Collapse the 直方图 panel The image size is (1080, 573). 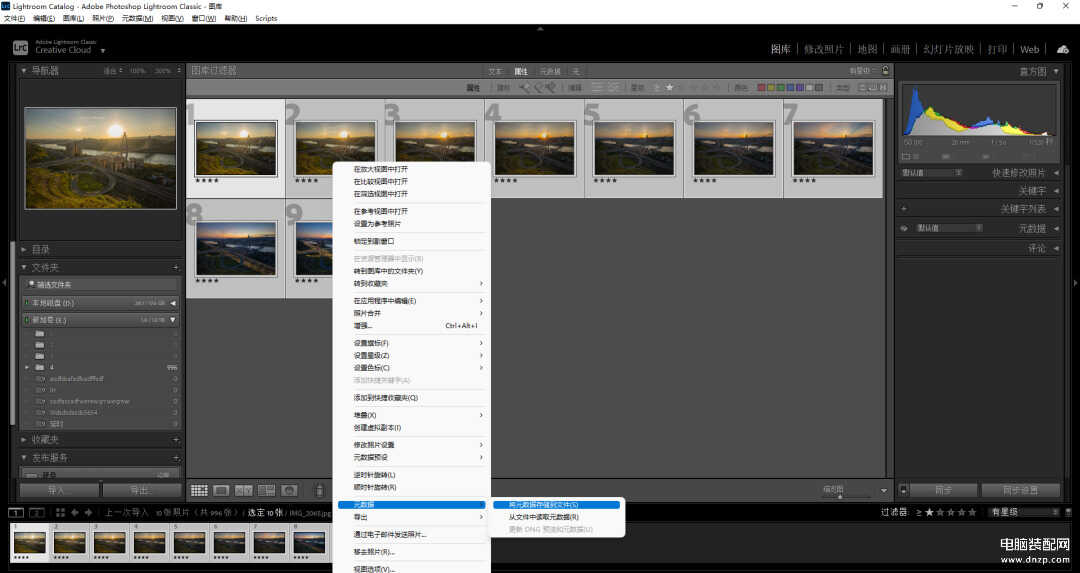coord(1056,71)
